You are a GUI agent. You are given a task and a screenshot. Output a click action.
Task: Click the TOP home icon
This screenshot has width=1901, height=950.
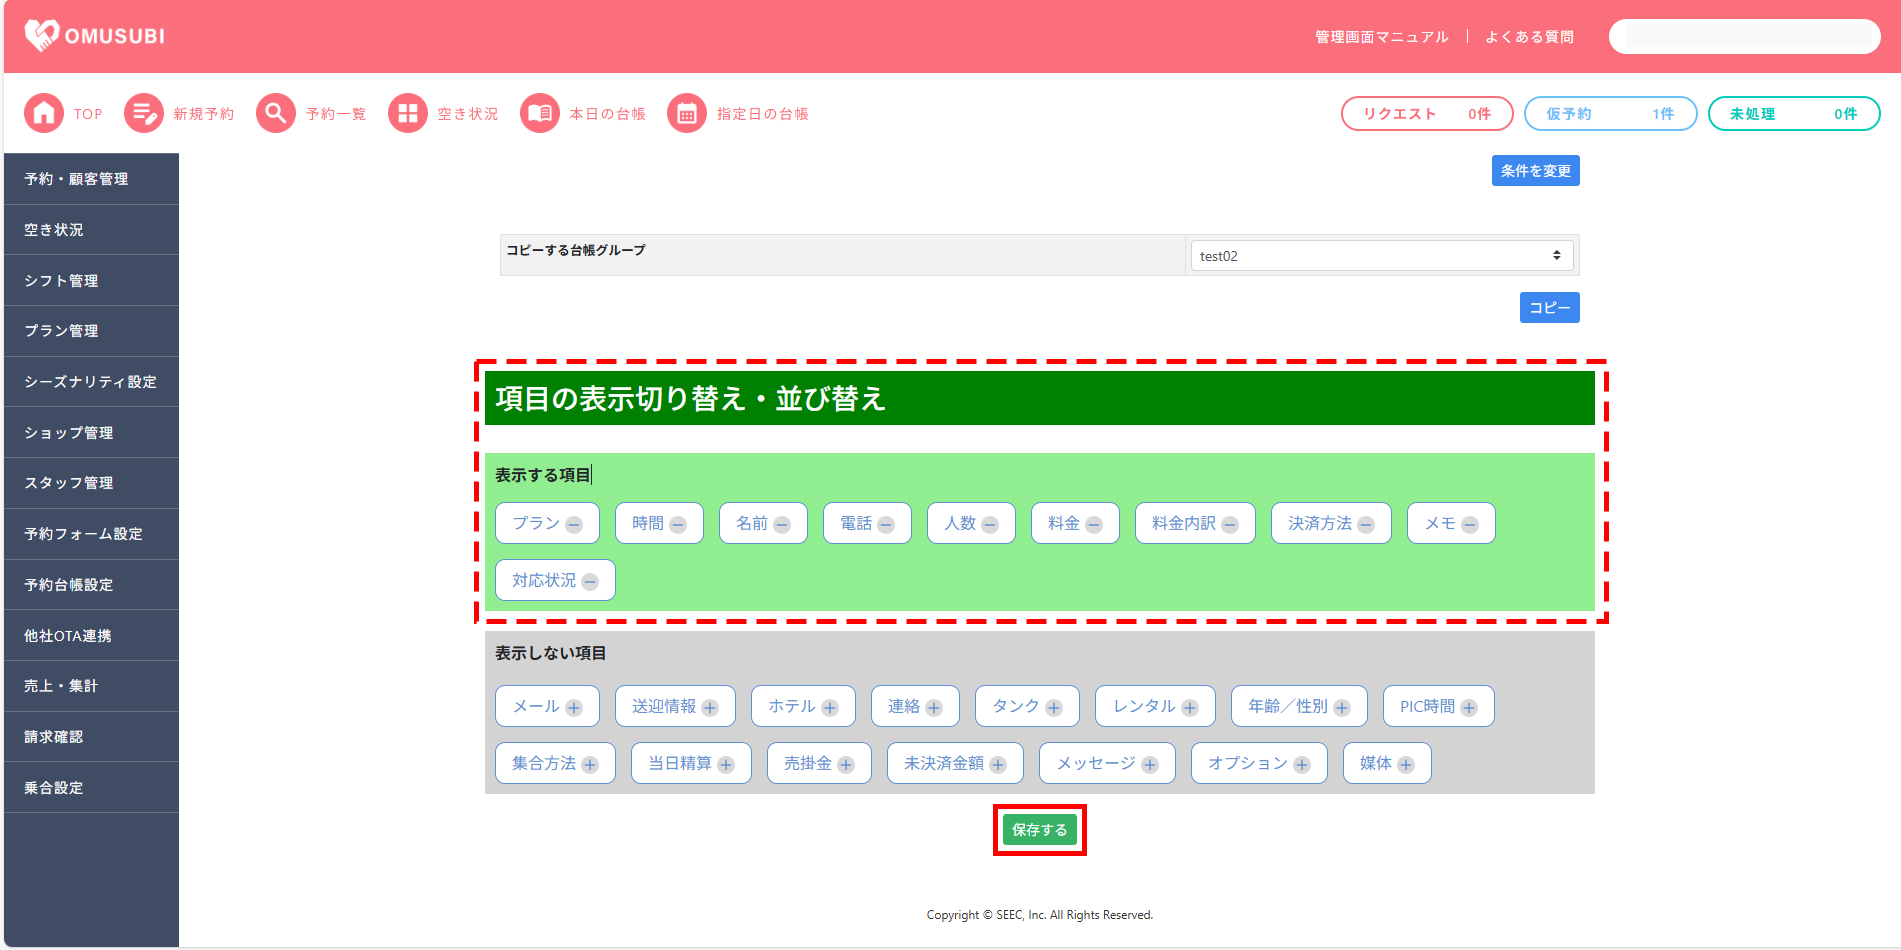pos(43,114)
